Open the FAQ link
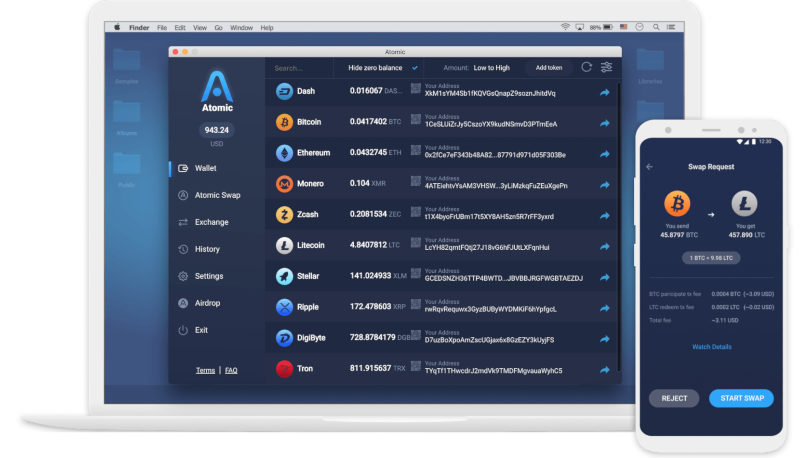800x458 pixels. [x=231, y=370]
